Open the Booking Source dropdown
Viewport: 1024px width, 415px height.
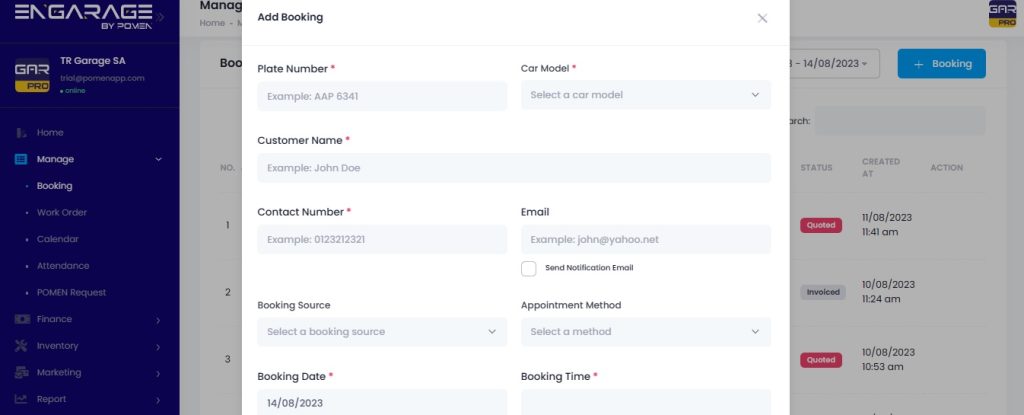(x=381, y=332)
